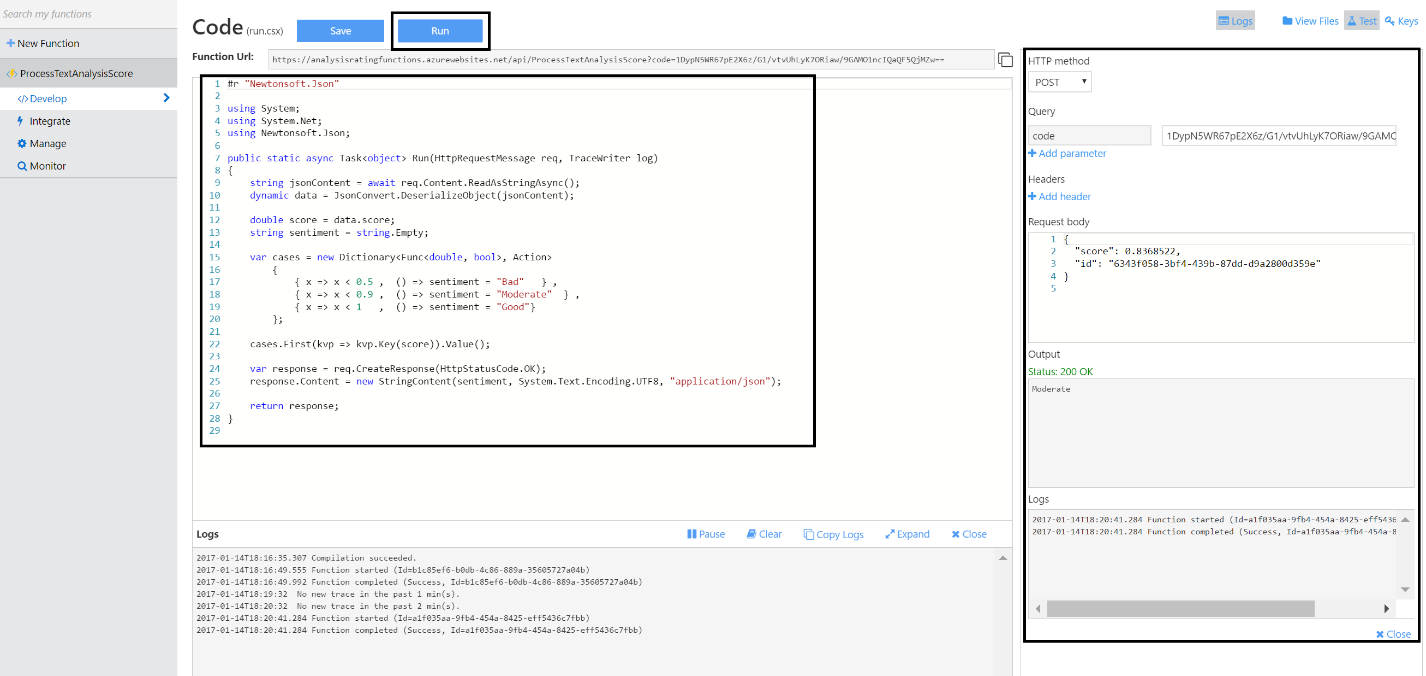Show Logs using the top-right Logs icon
The image size is (1426, 676).
1235,19
